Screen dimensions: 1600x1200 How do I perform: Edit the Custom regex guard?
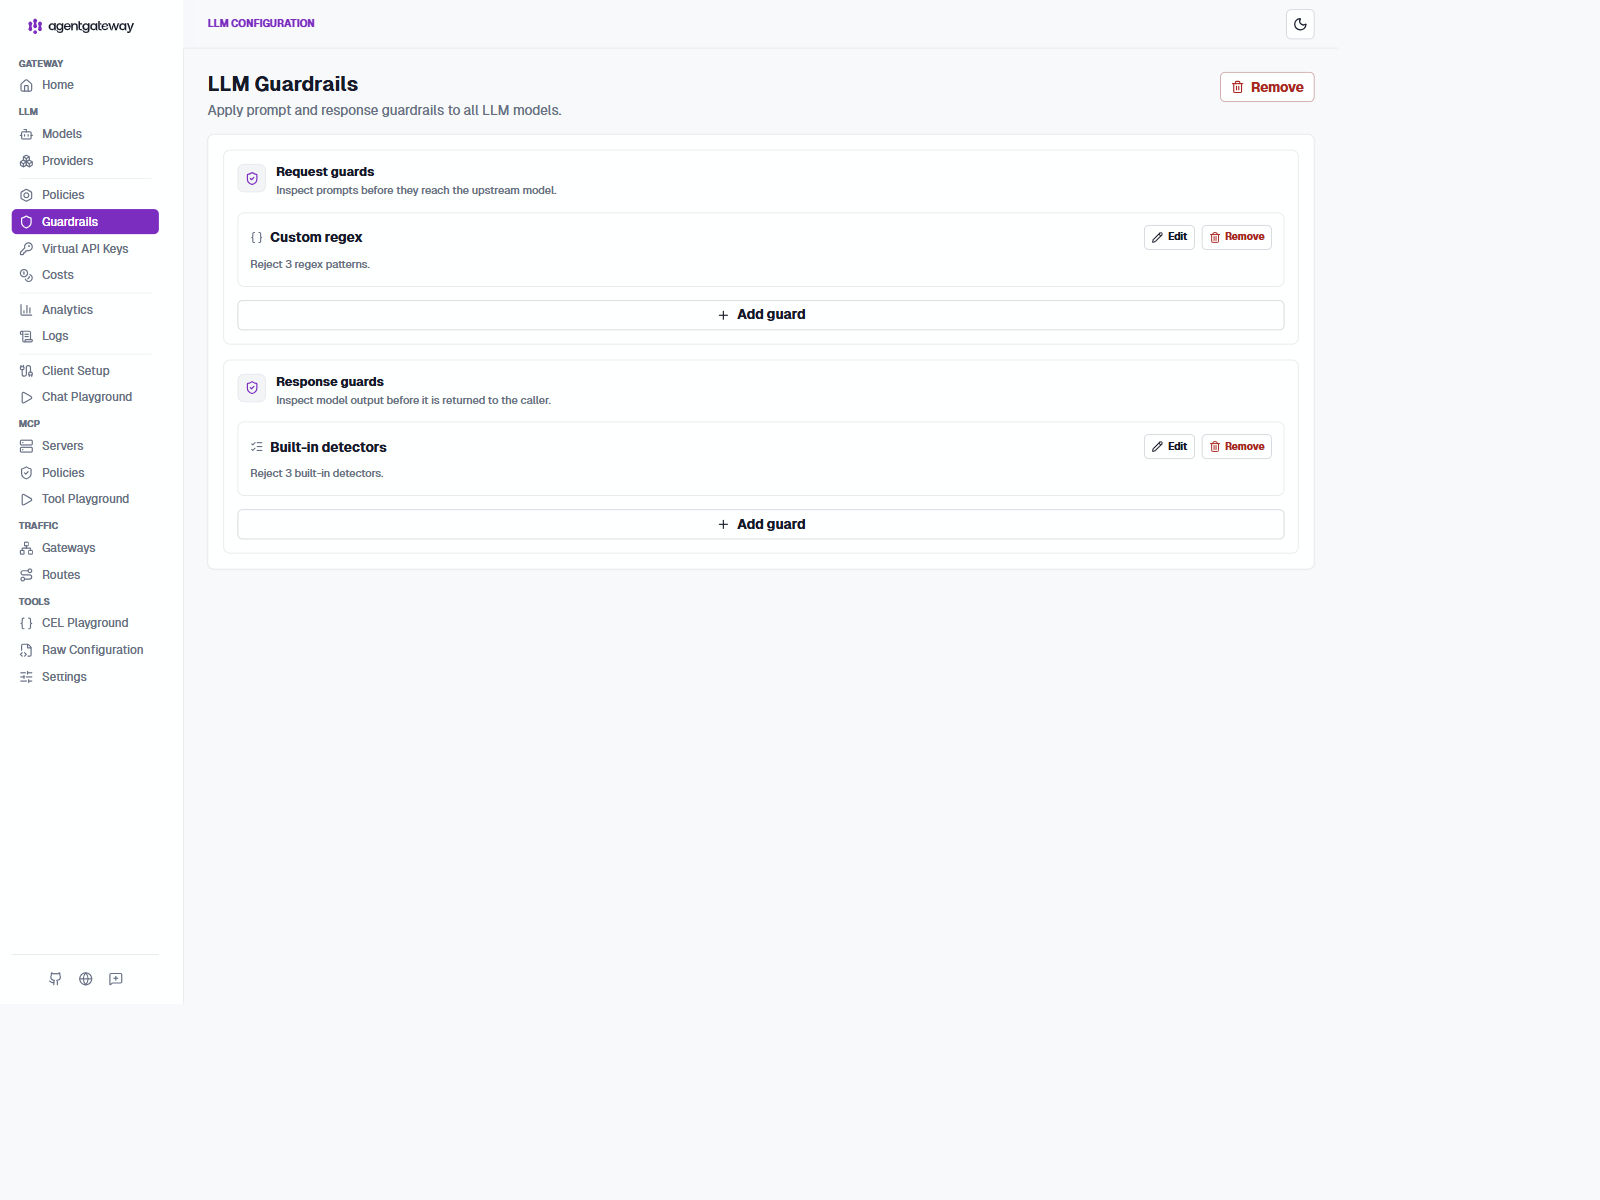[1169, 237]
